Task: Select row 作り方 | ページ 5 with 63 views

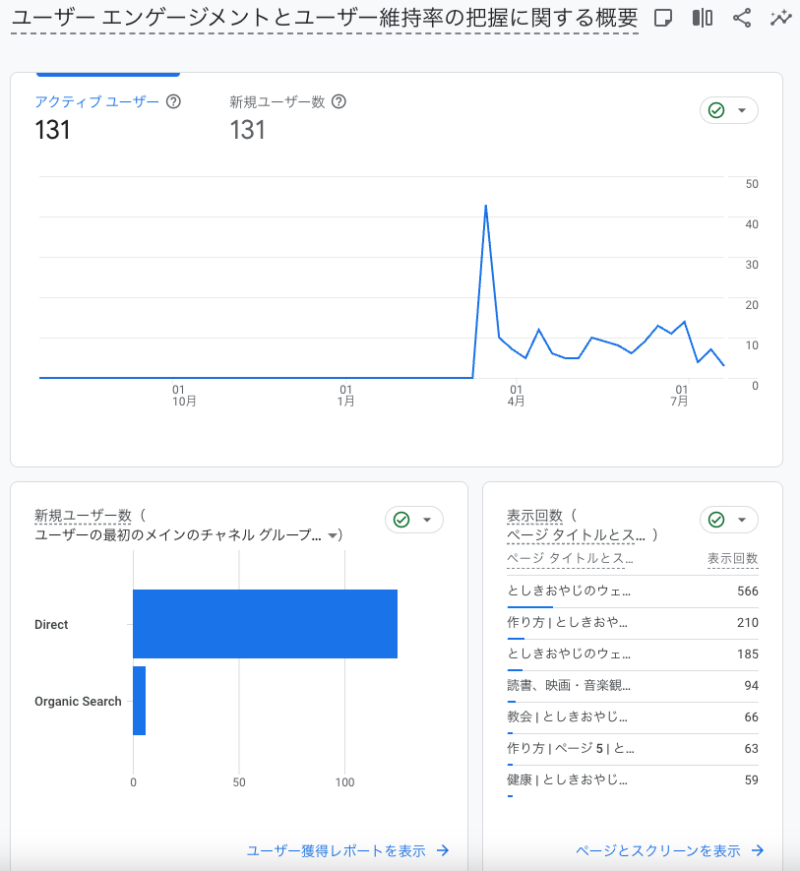Action: pyautogui.click(x=632, y=748)
